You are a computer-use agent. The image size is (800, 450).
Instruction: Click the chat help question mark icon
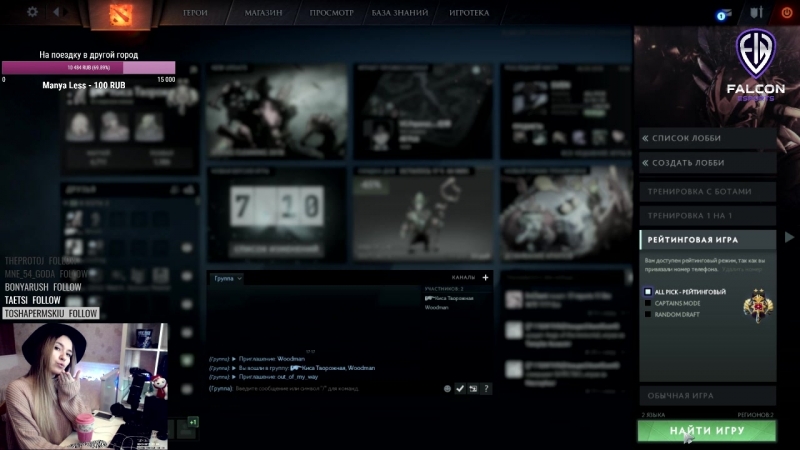(x=486, y=388)
